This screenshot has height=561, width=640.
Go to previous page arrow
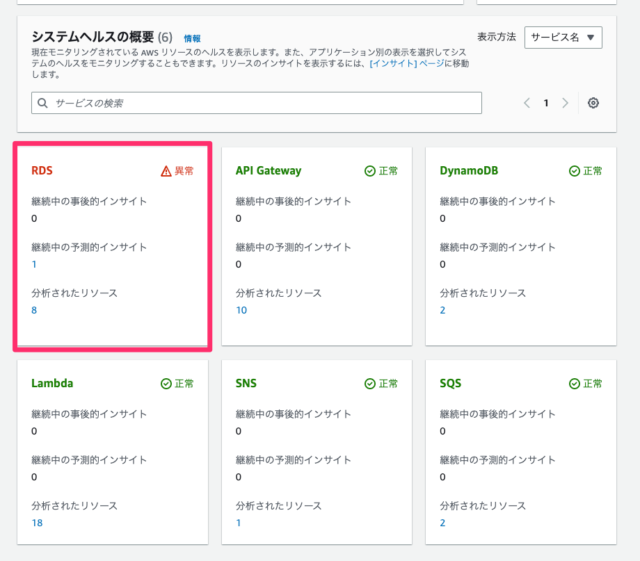pyautogui.click(x=527, y=103)
